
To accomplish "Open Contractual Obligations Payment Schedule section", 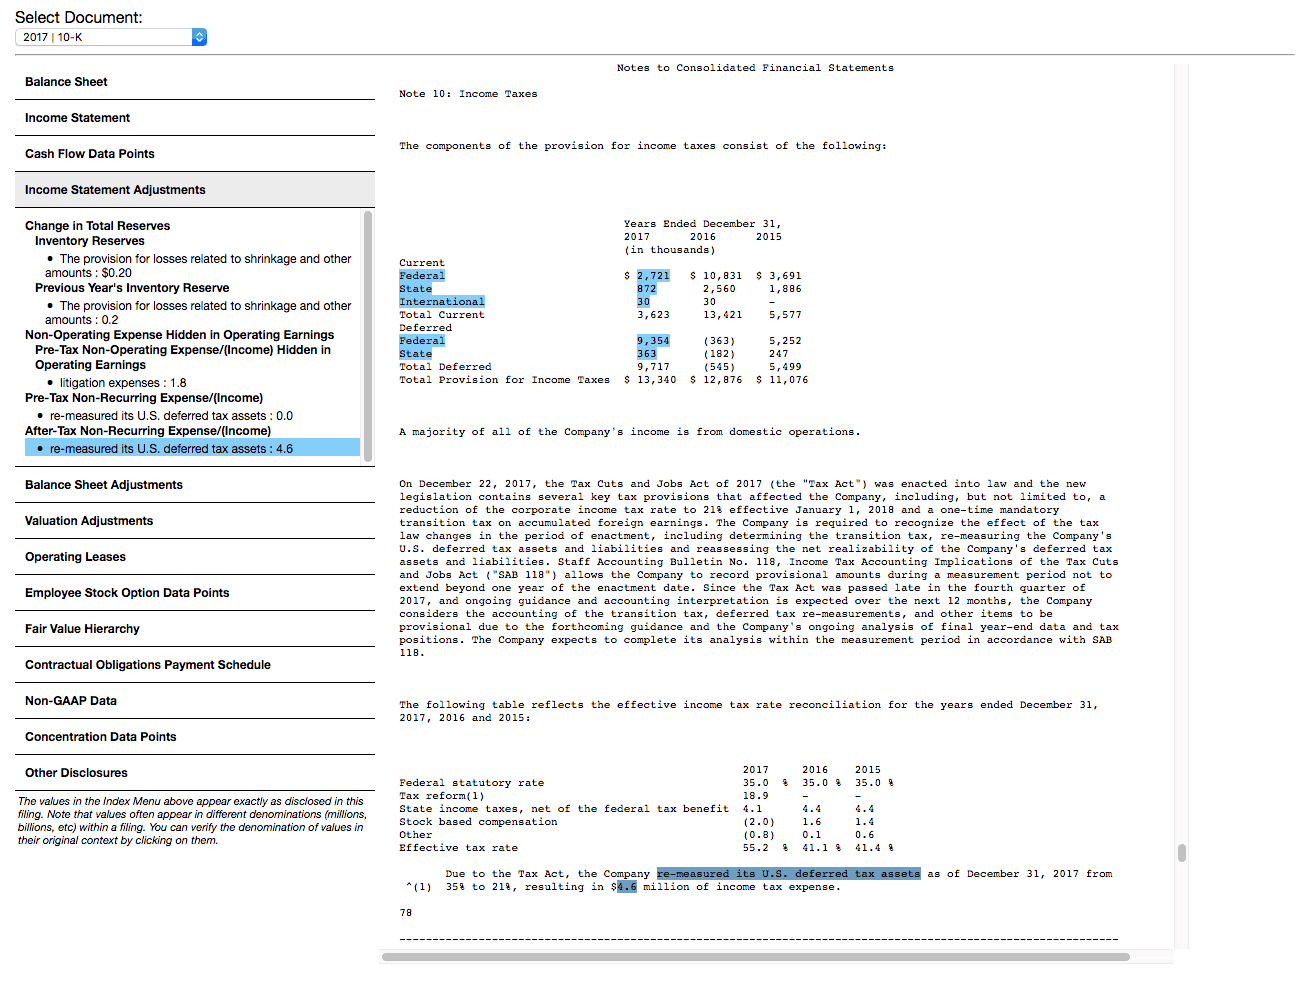I will (x=195, y=665).
